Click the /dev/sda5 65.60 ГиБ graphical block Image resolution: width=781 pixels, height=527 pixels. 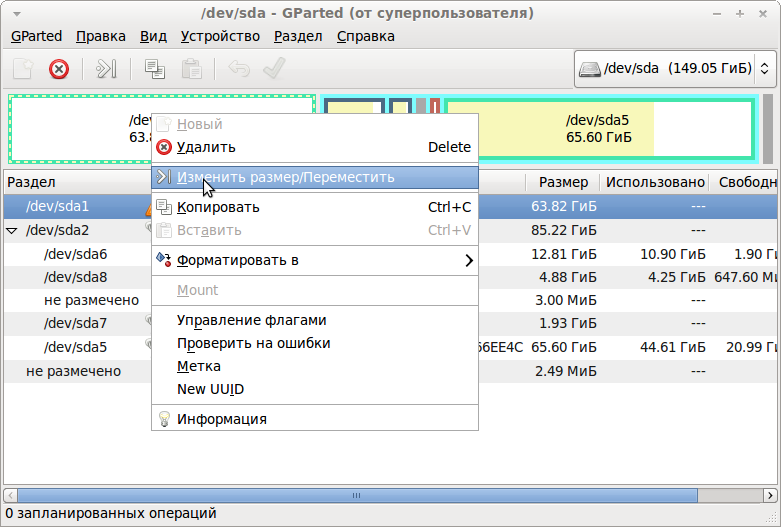[x=599, y=129]
